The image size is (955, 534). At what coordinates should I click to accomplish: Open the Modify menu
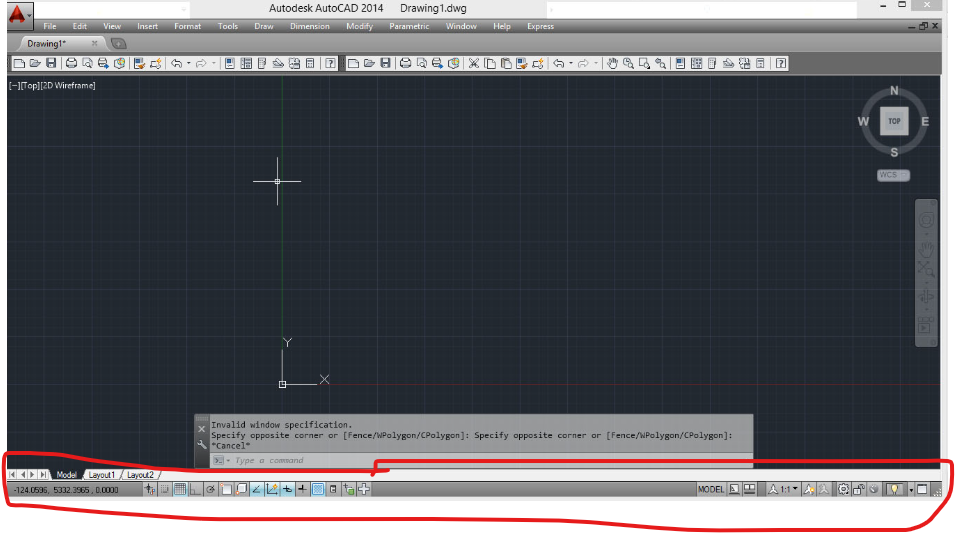[359, 26]
